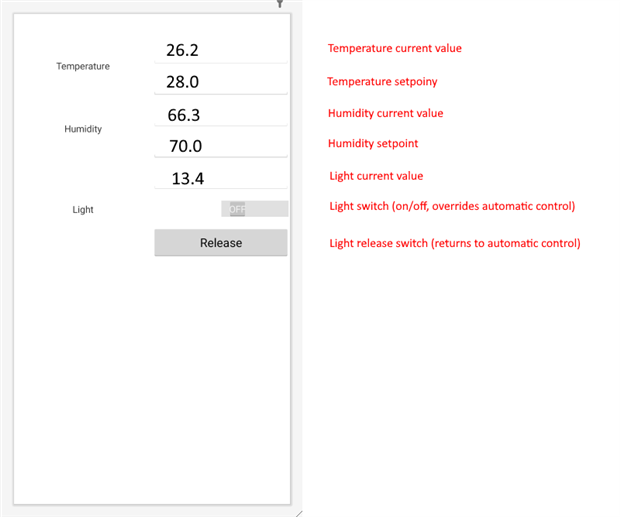Viewport: 620px width, 517px height.
Task: Click the 'Light switch (on/off' annotation text
Action: tap(379, 206)
